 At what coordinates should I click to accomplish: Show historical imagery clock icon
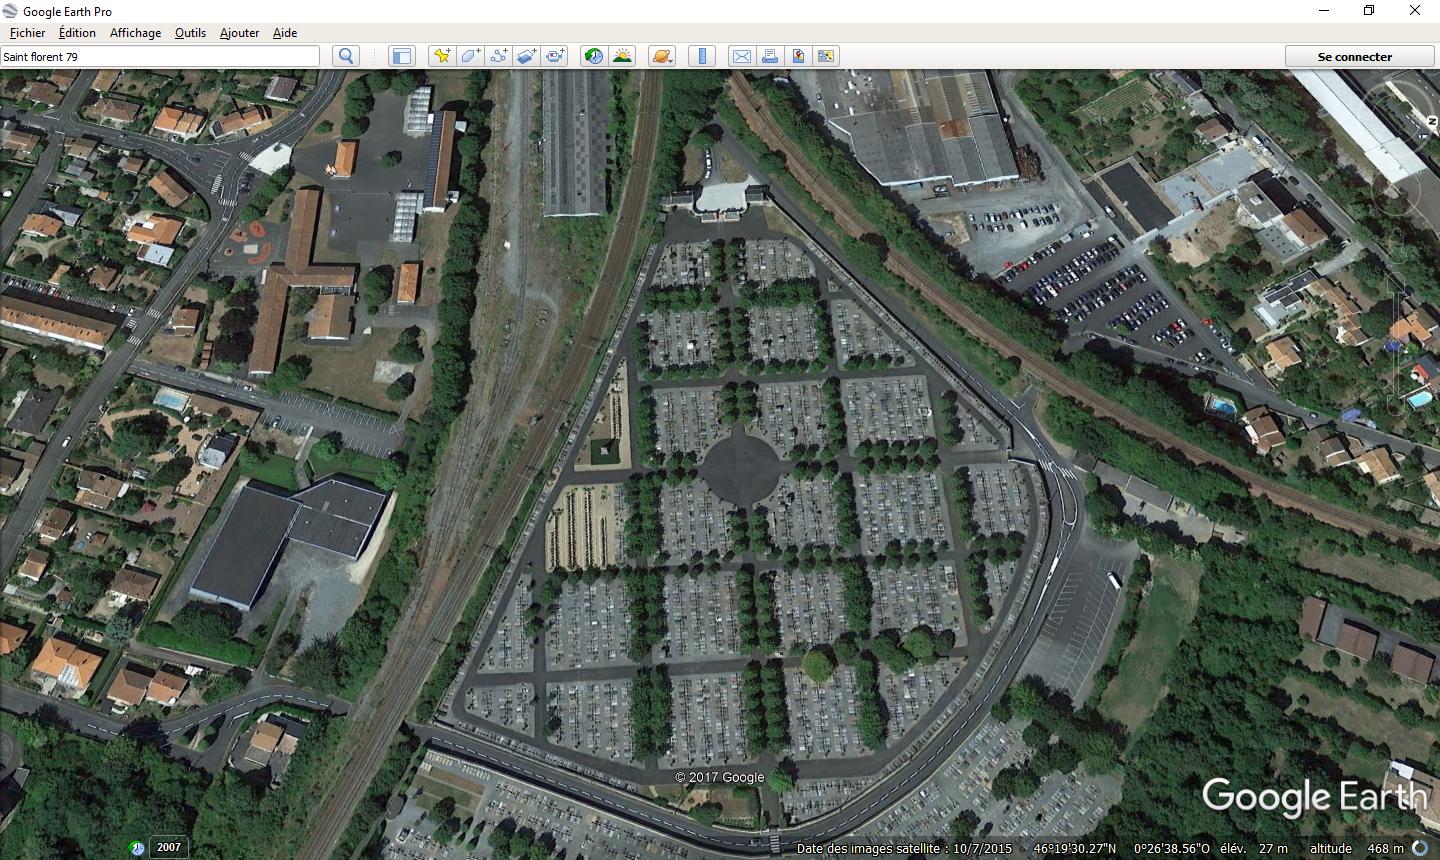pos(594,56)
